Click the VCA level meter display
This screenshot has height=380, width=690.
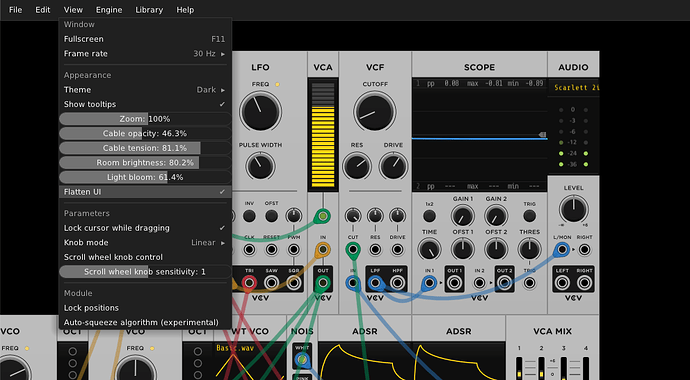[x=323, y=134]
